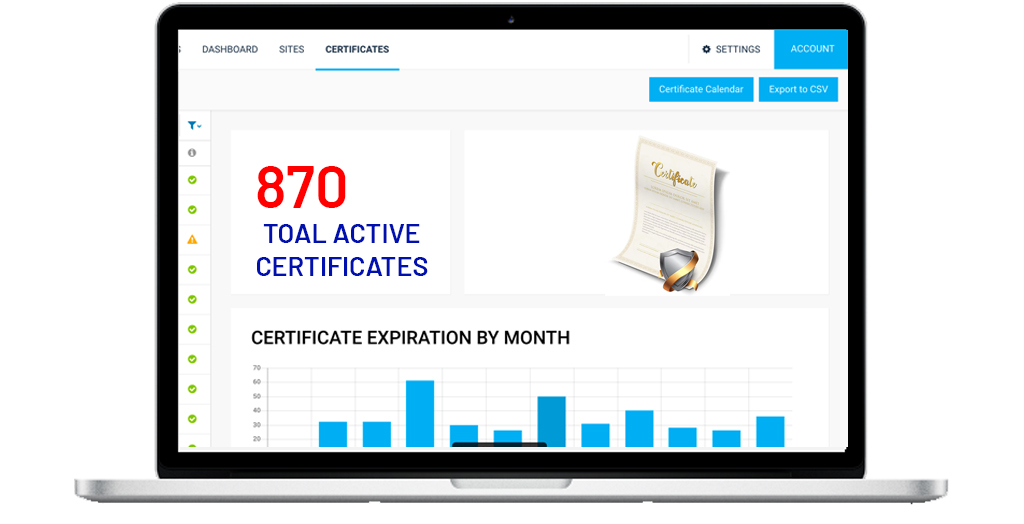Click the 870 active certificates count
The width and height of the screenshot is (1024, 524).
tap(301, 187)
